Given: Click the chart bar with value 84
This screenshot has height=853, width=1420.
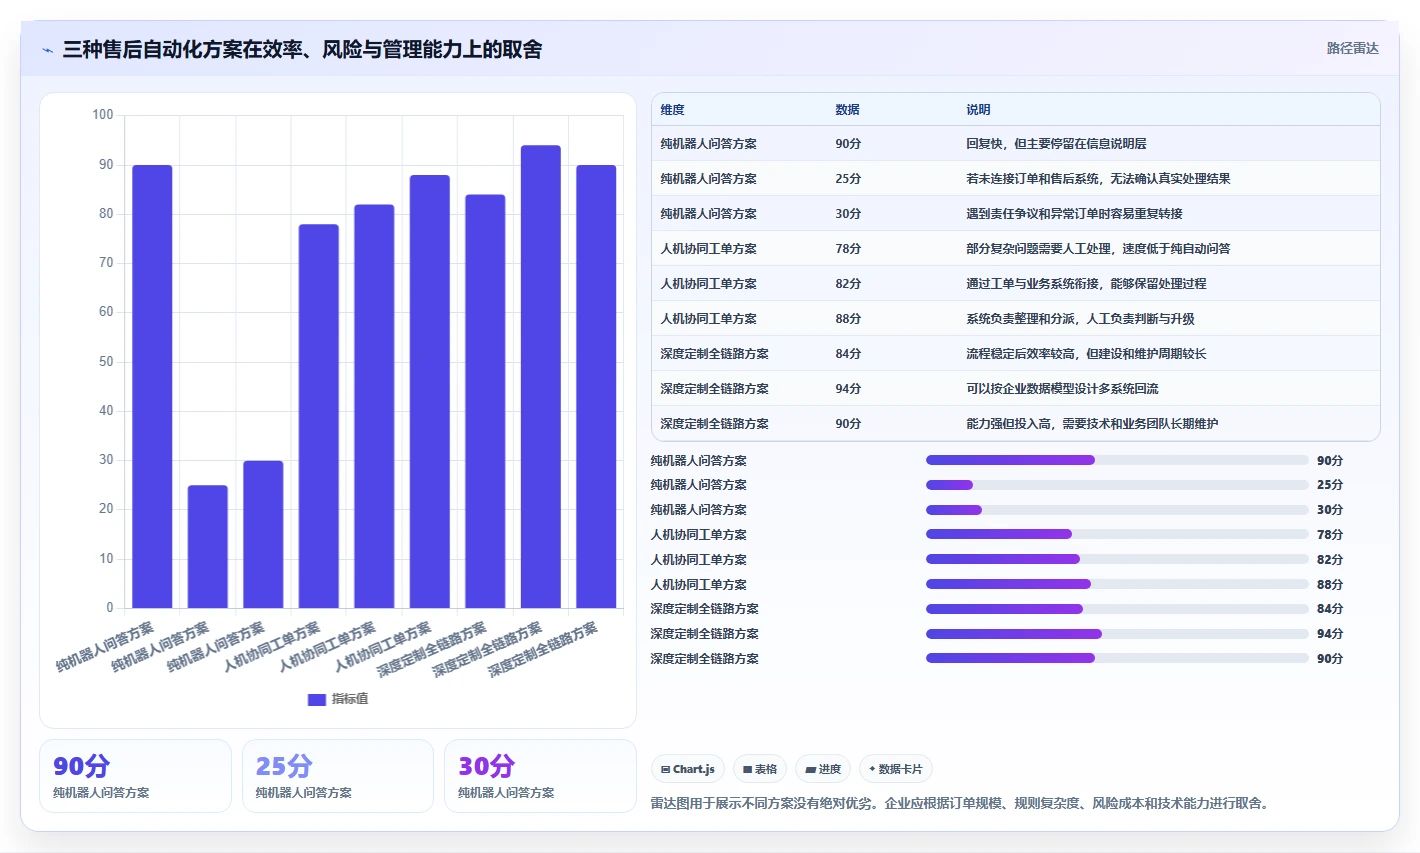Looking at the screenshot, I should (485, 401).
